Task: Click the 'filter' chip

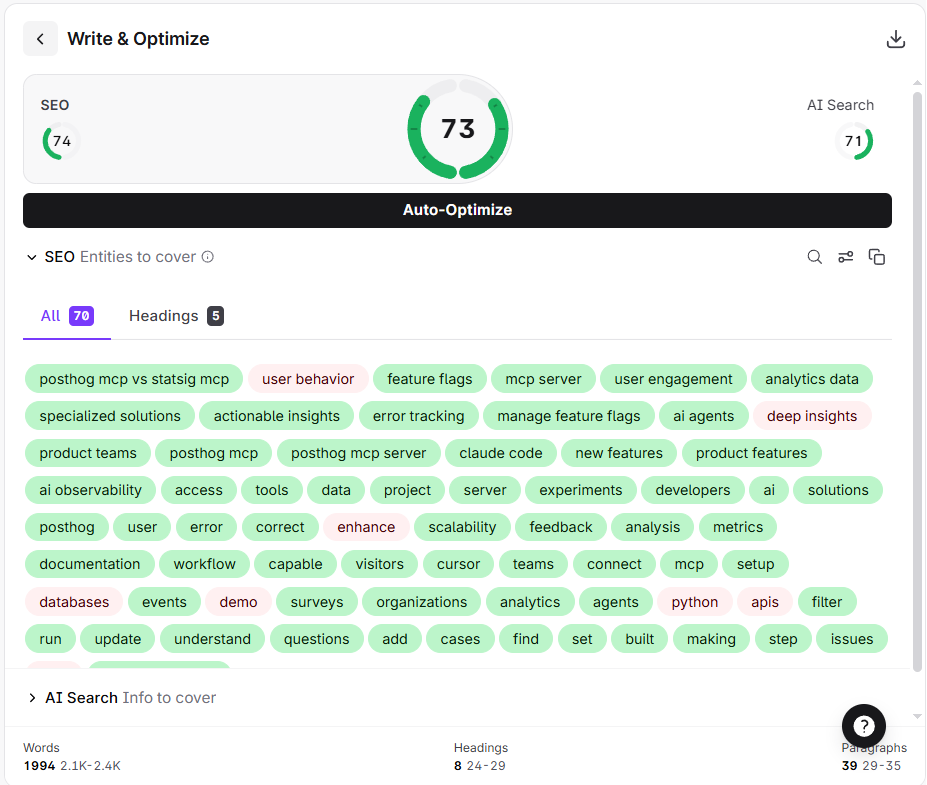Action: [826, 602]
